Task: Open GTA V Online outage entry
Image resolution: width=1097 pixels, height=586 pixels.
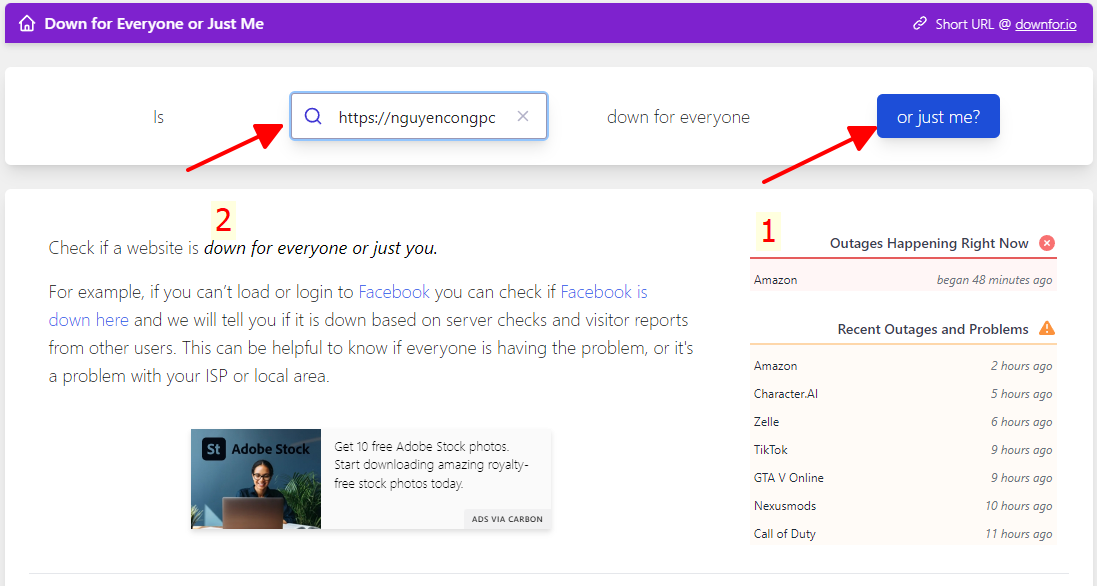Action: coord(903,478)
